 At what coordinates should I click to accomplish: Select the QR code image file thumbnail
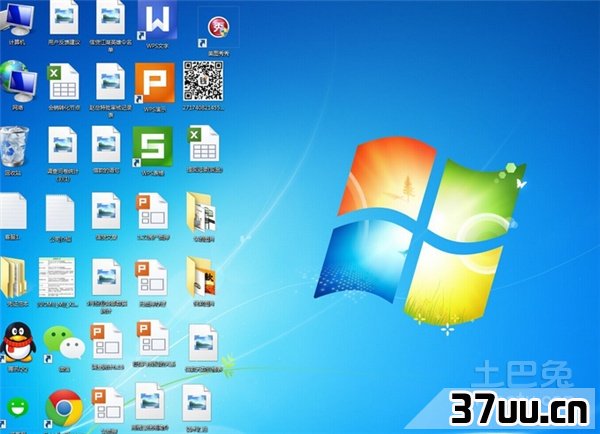(x=203, y=81)
